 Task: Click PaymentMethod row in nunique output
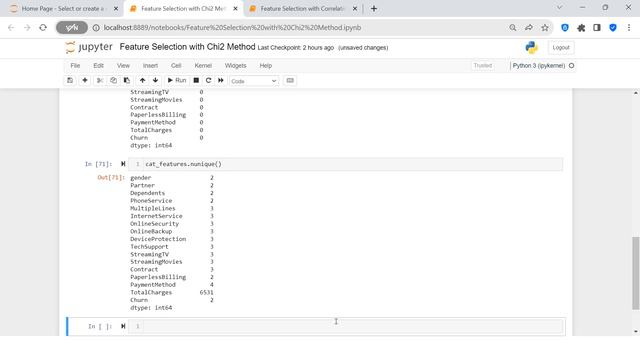tap(172, 285)
